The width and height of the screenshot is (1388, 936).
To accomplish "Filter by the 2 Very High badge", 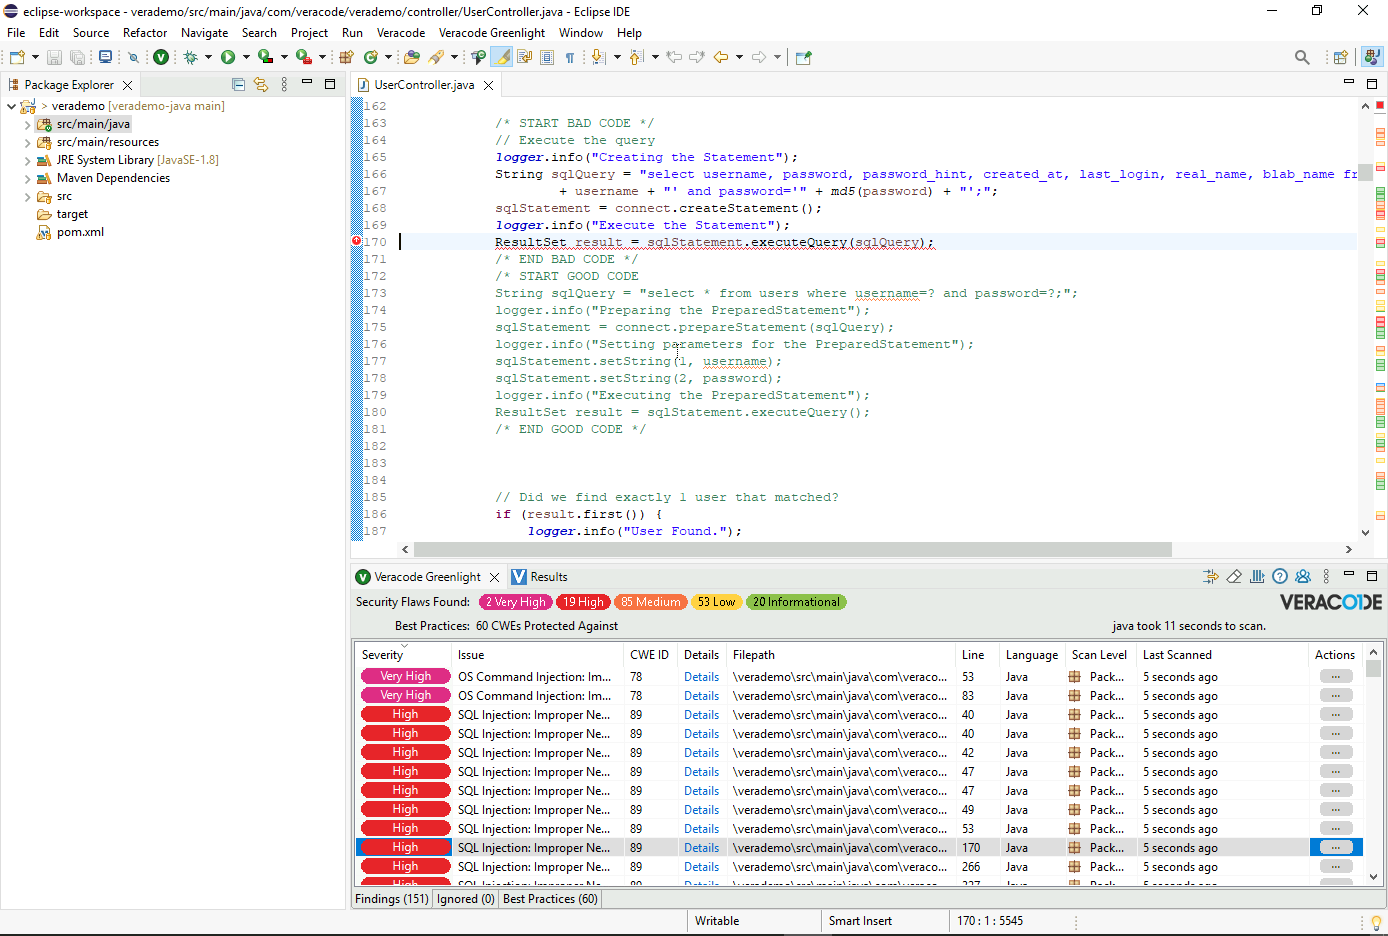I will coord(516,602).
